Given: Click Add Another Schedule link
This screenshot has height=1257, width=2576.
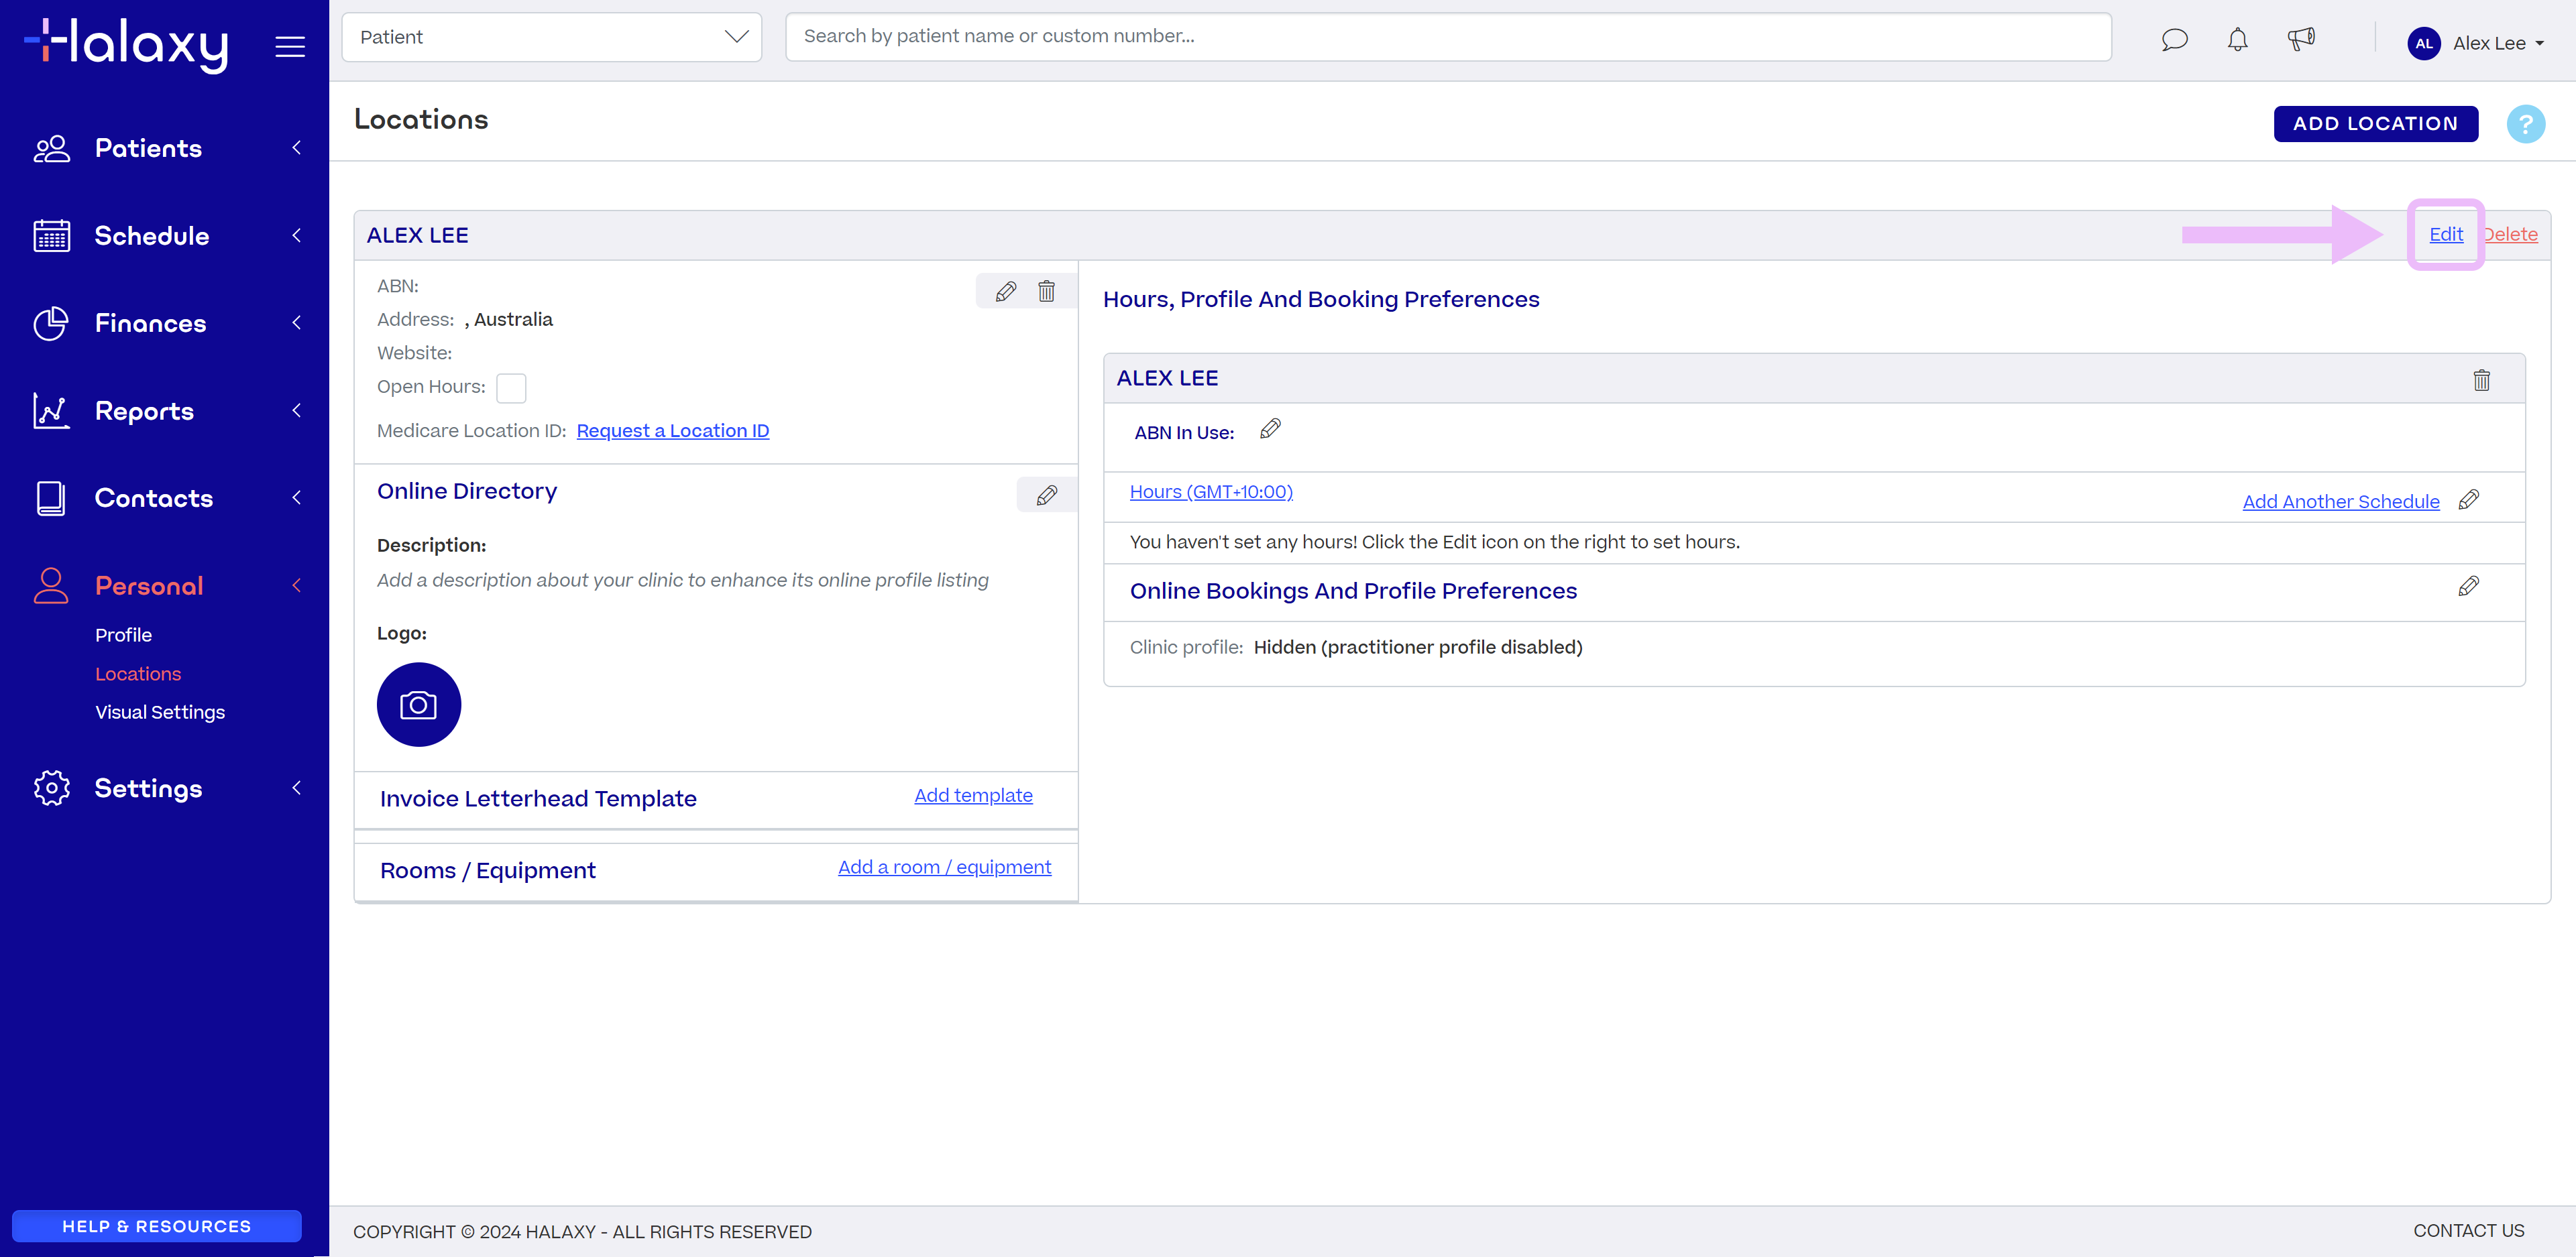Looking at the screenshot, I should [2340, 501].
